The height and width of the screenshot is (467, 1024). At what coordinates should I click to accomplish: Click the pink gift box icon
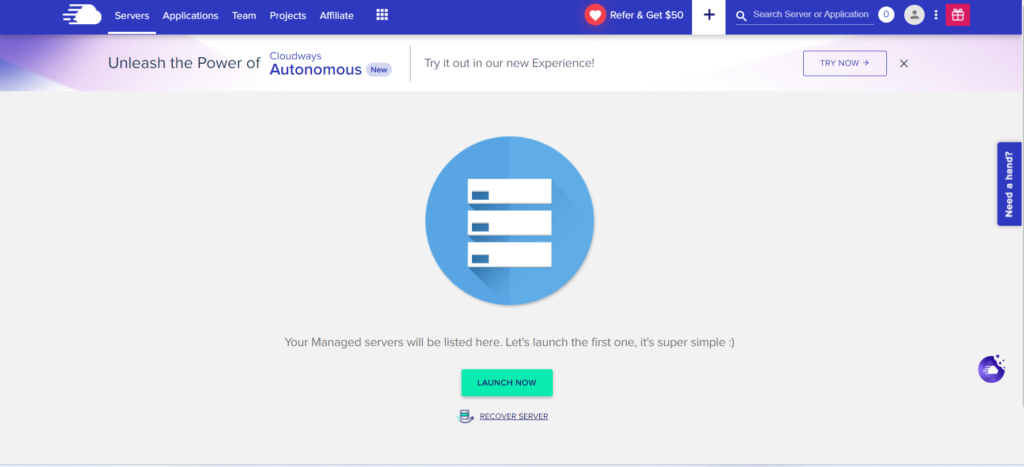pyautogui.click(x=957, y=15)
